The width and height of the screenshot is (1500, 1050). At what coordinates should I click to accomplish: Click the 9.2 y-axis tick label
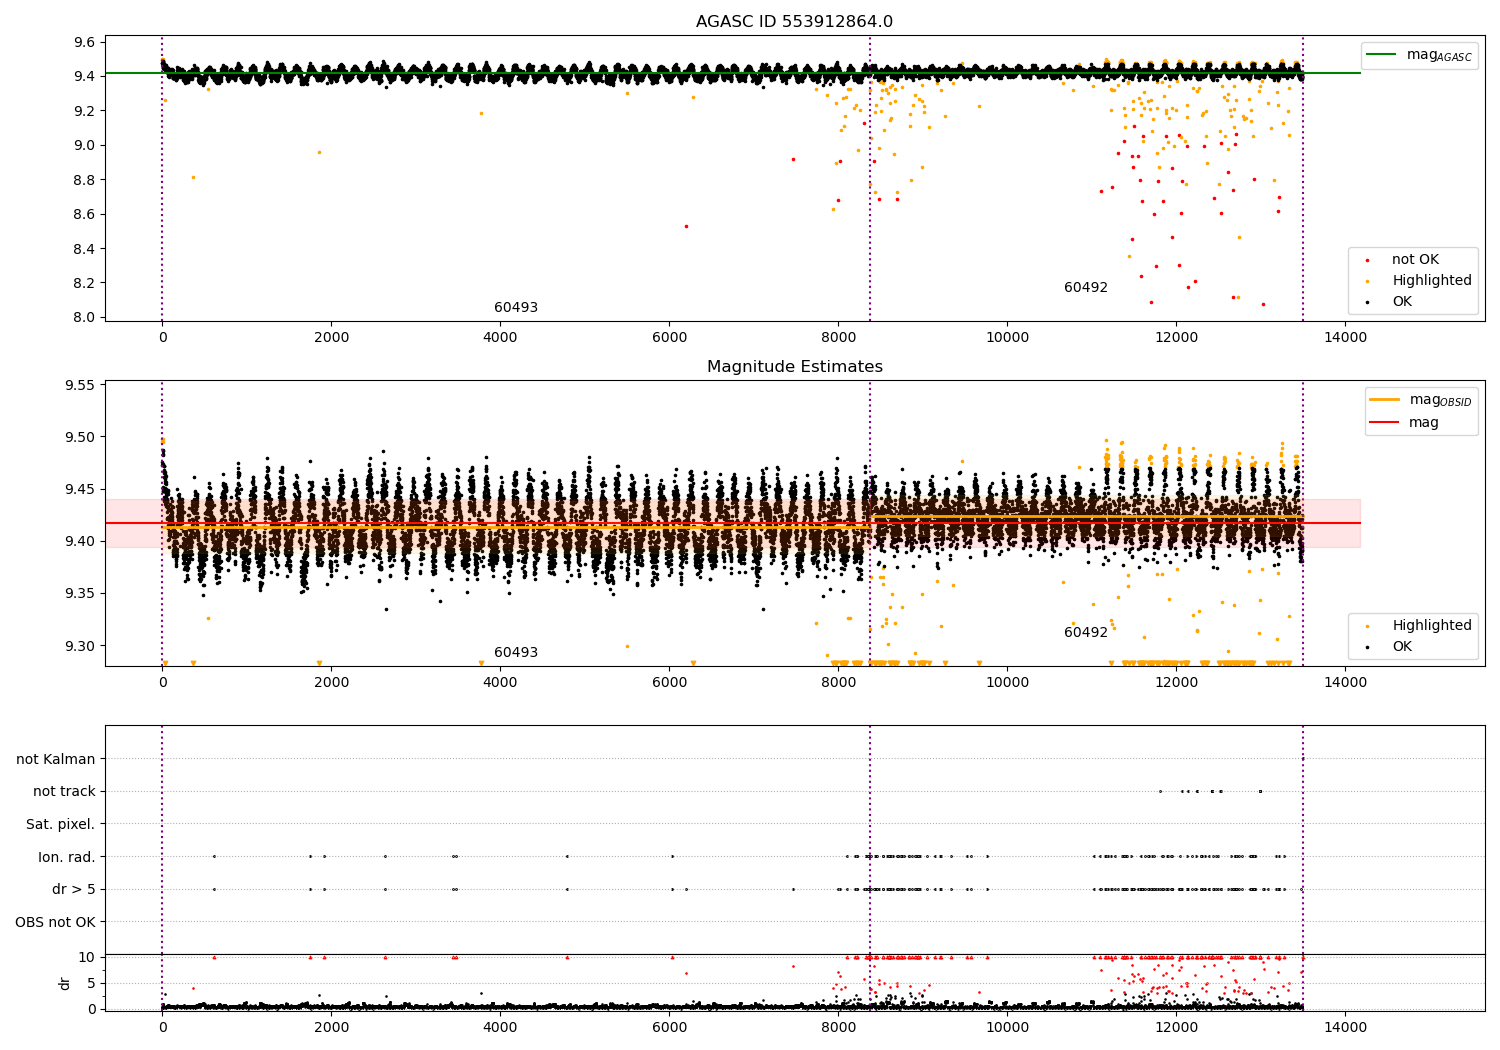[x=84, y=111]
